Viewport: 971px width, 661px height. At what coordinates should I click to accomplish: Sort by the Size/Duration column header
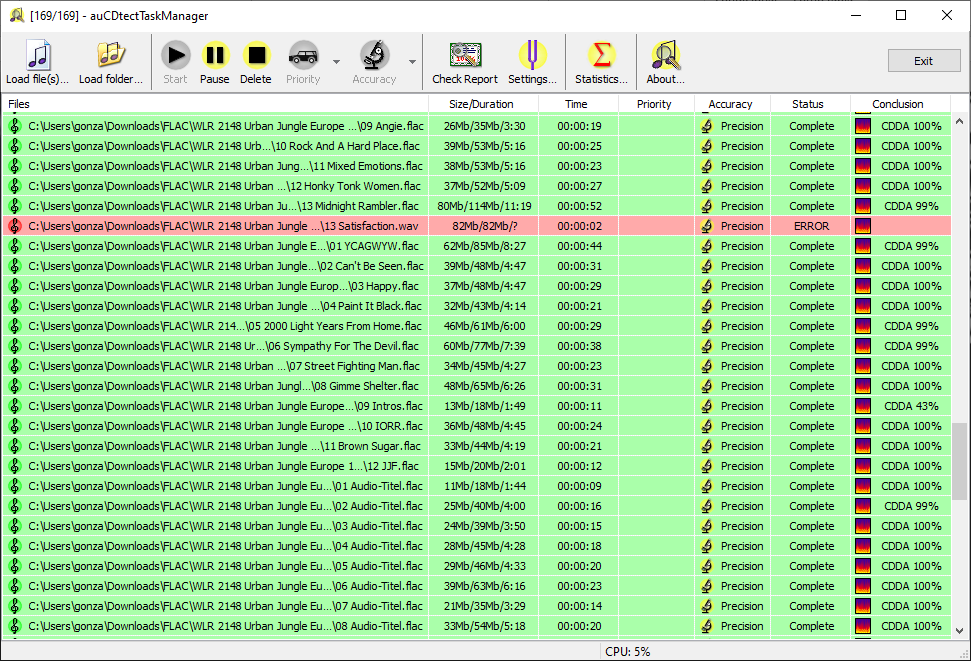(484, 104)
